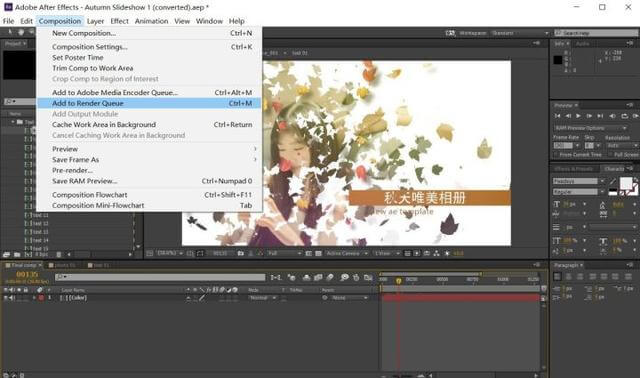Open the Layer menu

pyautogui.click(x=95, y=21)
